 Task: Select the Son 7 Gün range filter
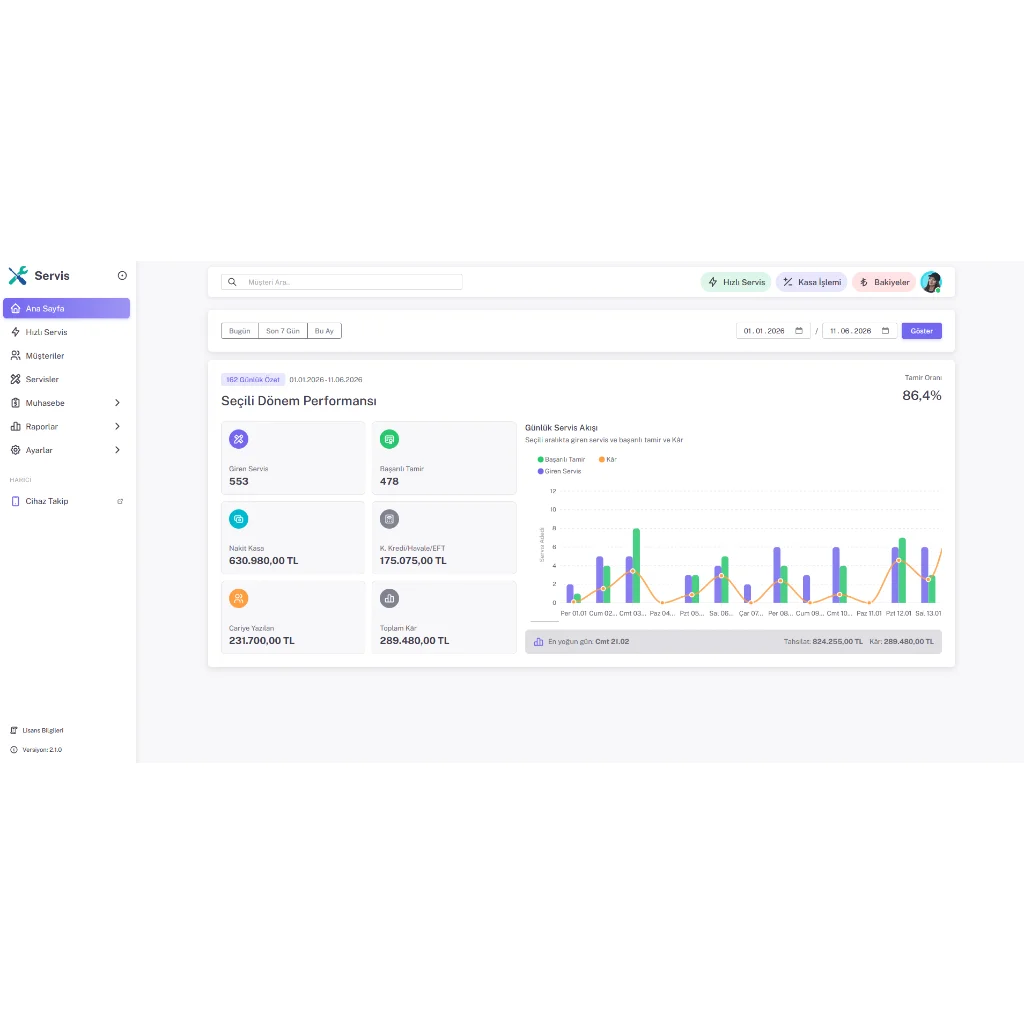point(283,331)
